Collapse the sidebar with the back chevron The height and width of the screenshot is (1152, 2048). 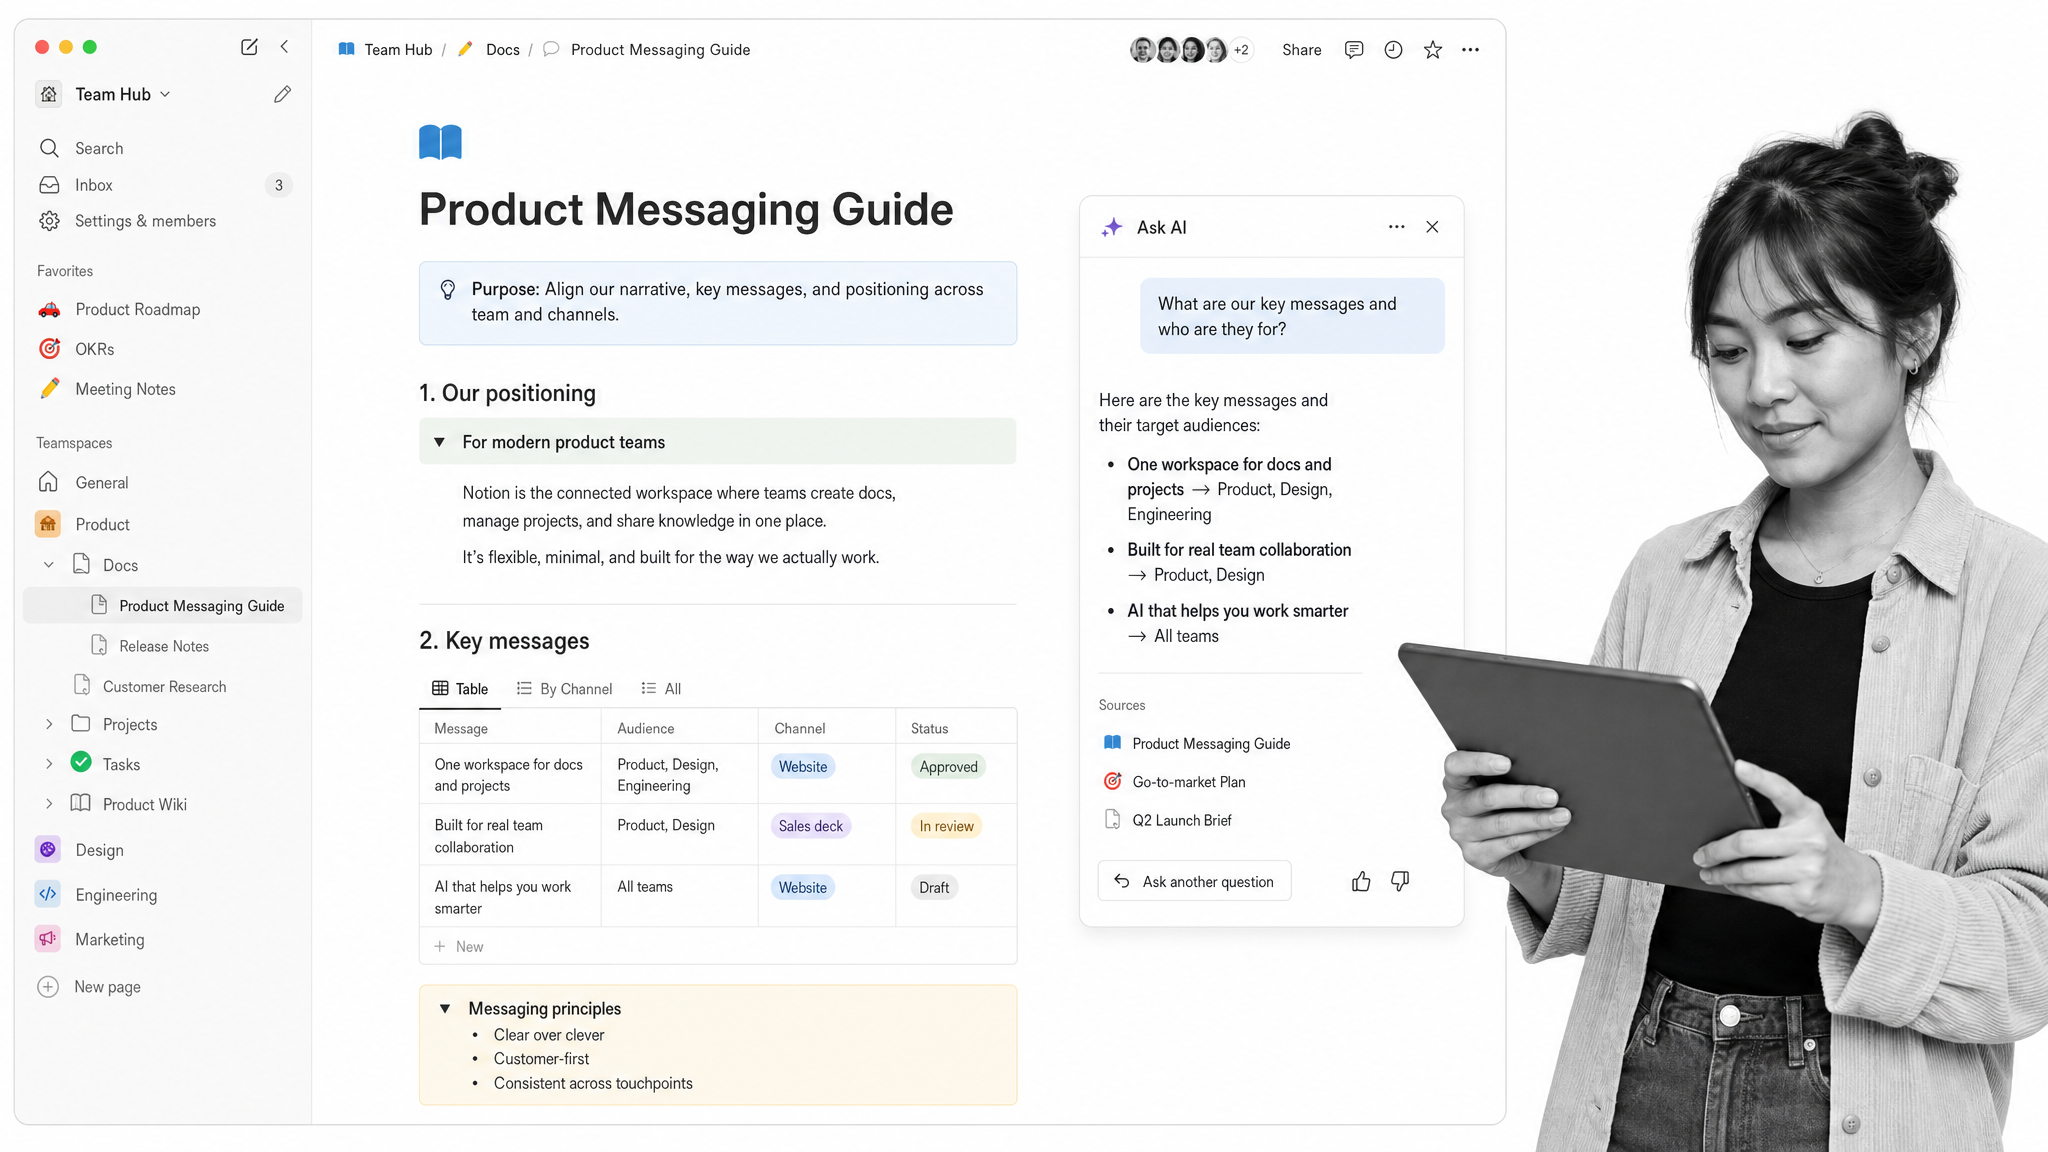[285, 47]
